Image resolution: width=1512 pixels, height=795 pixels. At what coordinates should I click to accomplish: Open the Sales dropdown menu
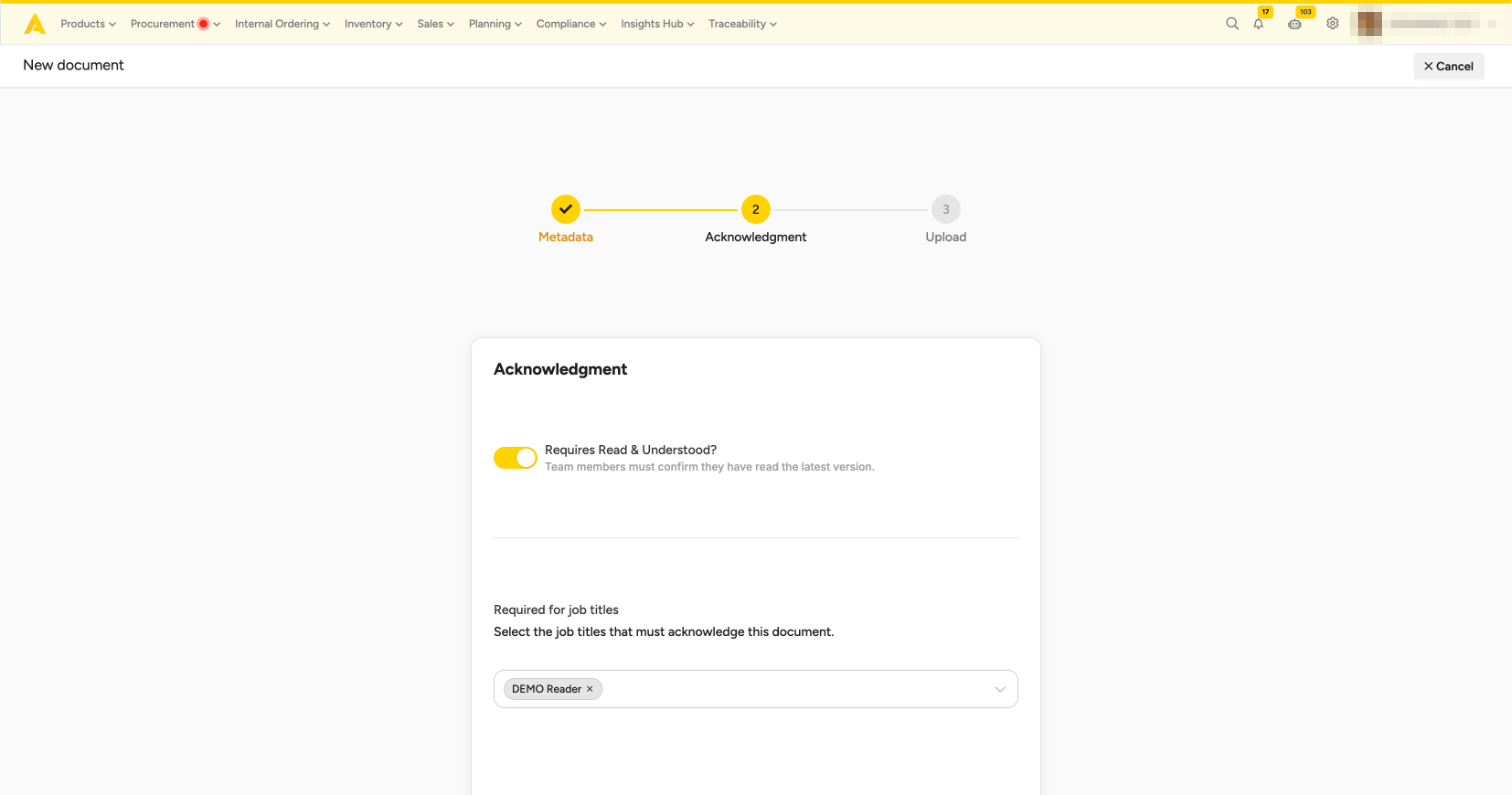pos(436,24)
